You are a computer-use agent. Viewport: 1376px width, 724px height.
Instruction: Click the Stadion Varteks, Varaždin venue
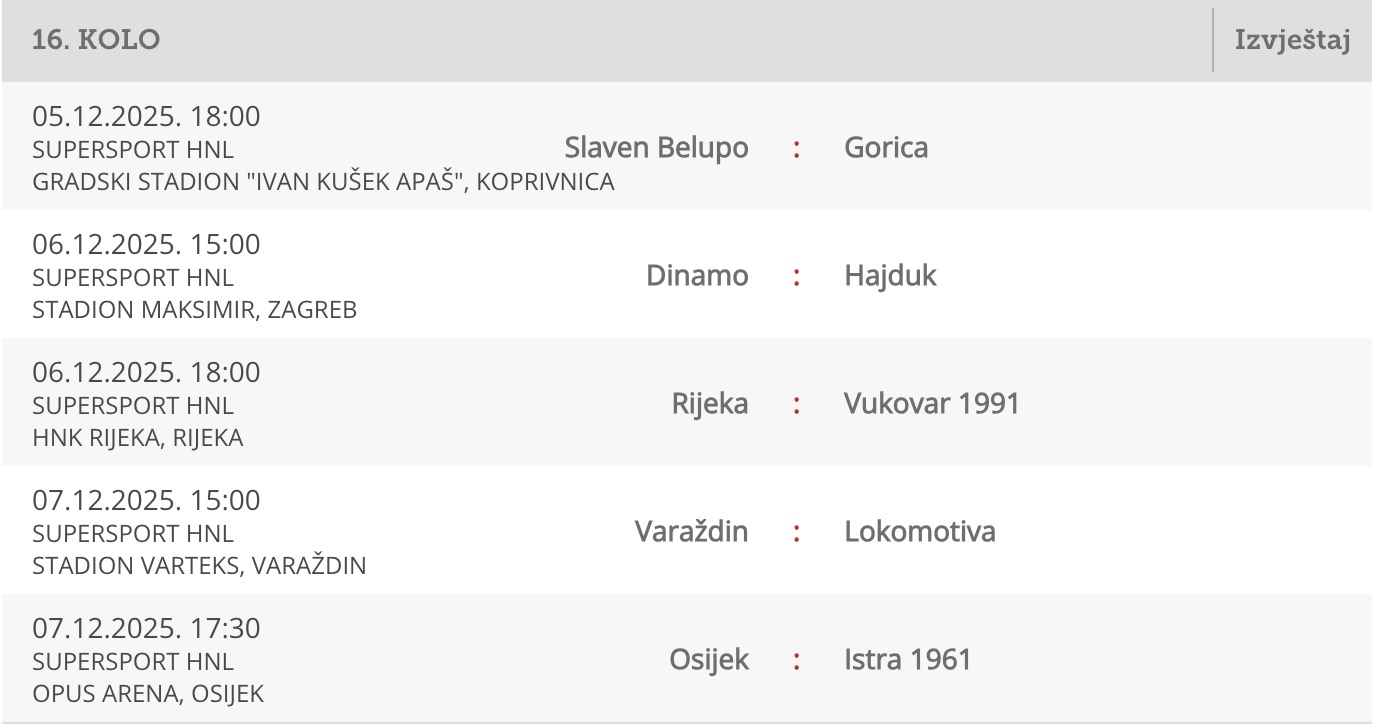point(199,566)
